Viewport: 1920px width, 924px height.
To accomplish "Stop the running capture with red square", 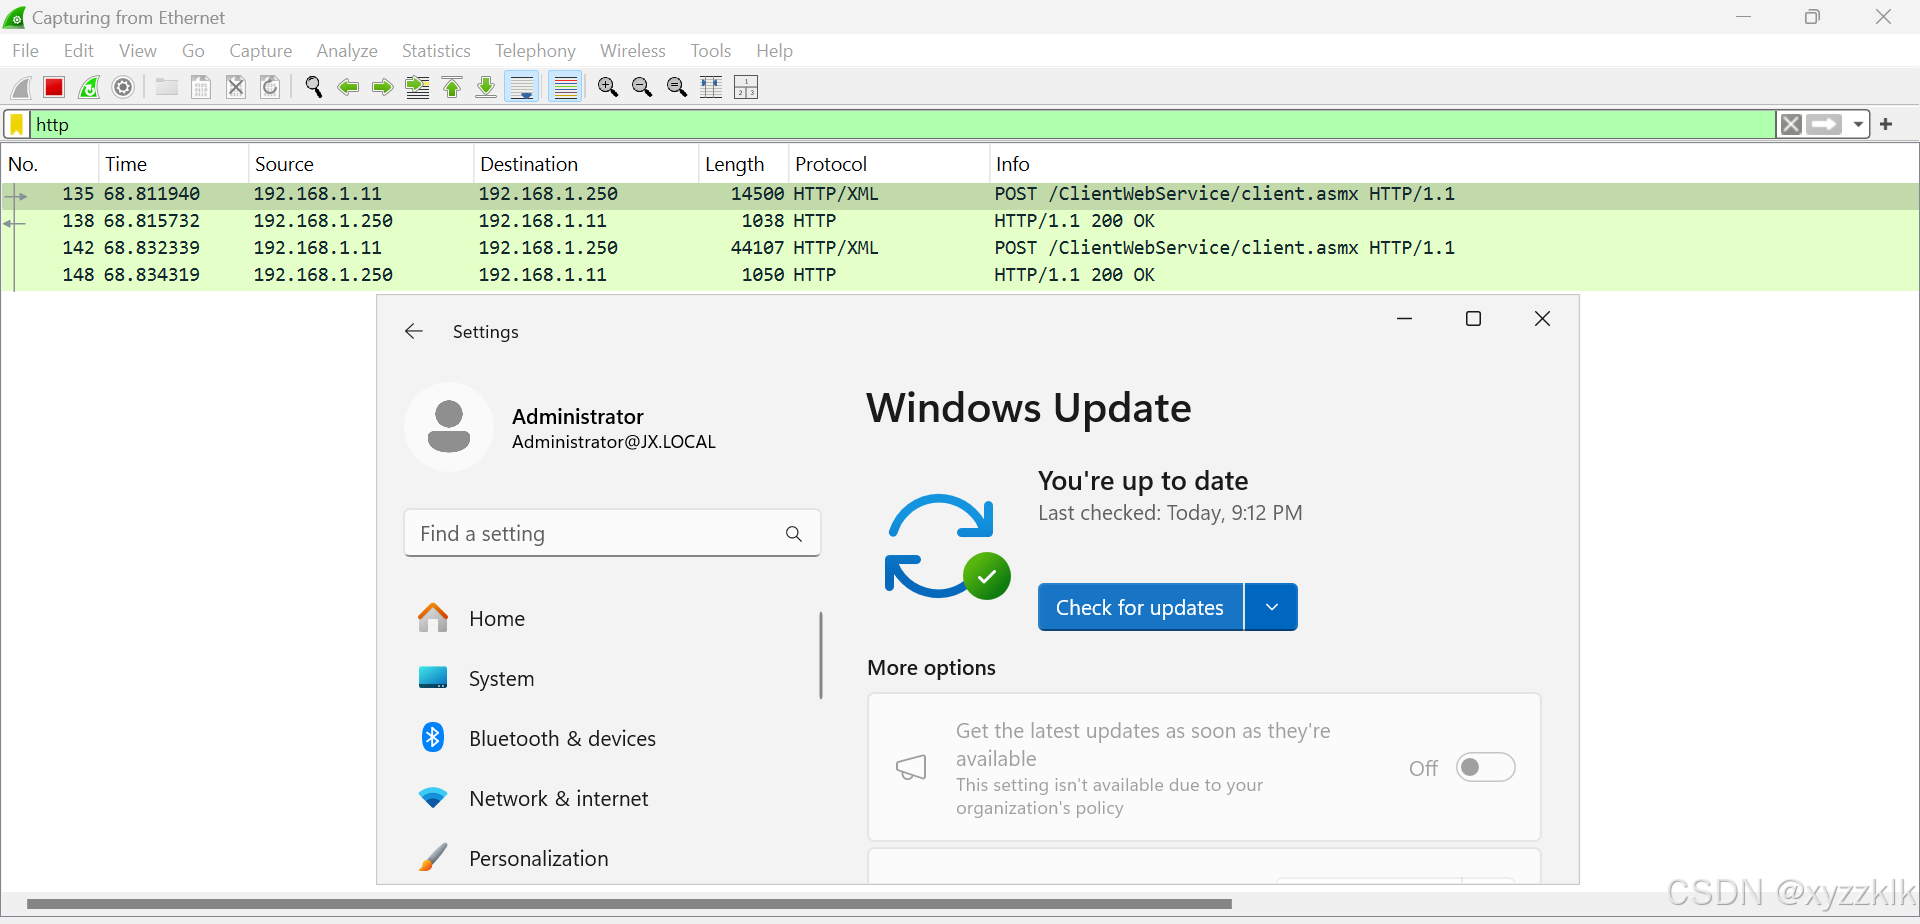I will (54, 88).
